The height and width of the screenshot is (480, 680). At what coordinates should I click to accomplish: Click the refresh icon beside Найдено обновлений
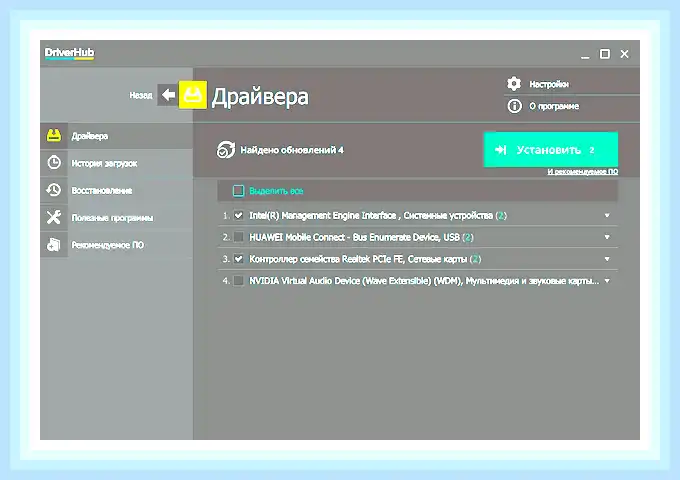point(226,150)
